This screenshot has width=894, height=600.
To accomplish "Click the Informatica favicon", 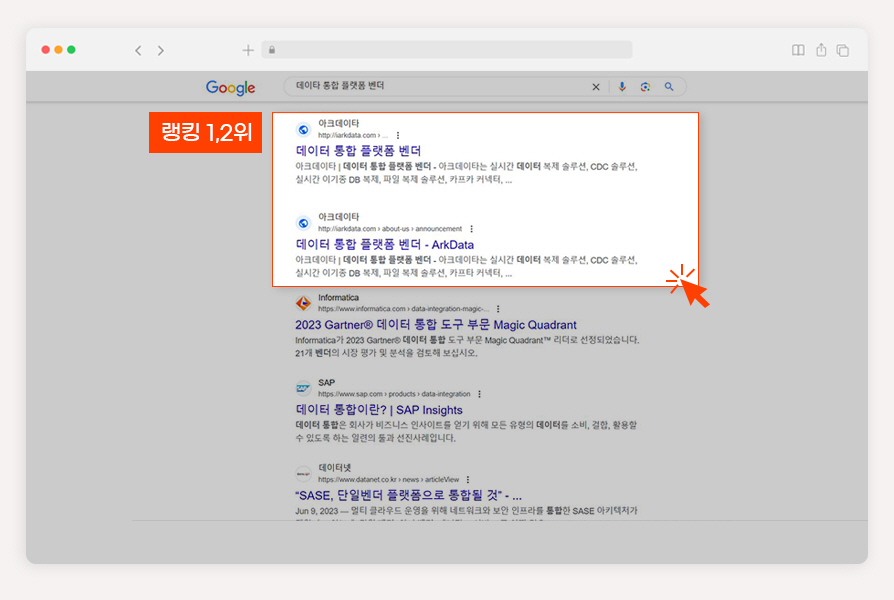I will 303,303.
